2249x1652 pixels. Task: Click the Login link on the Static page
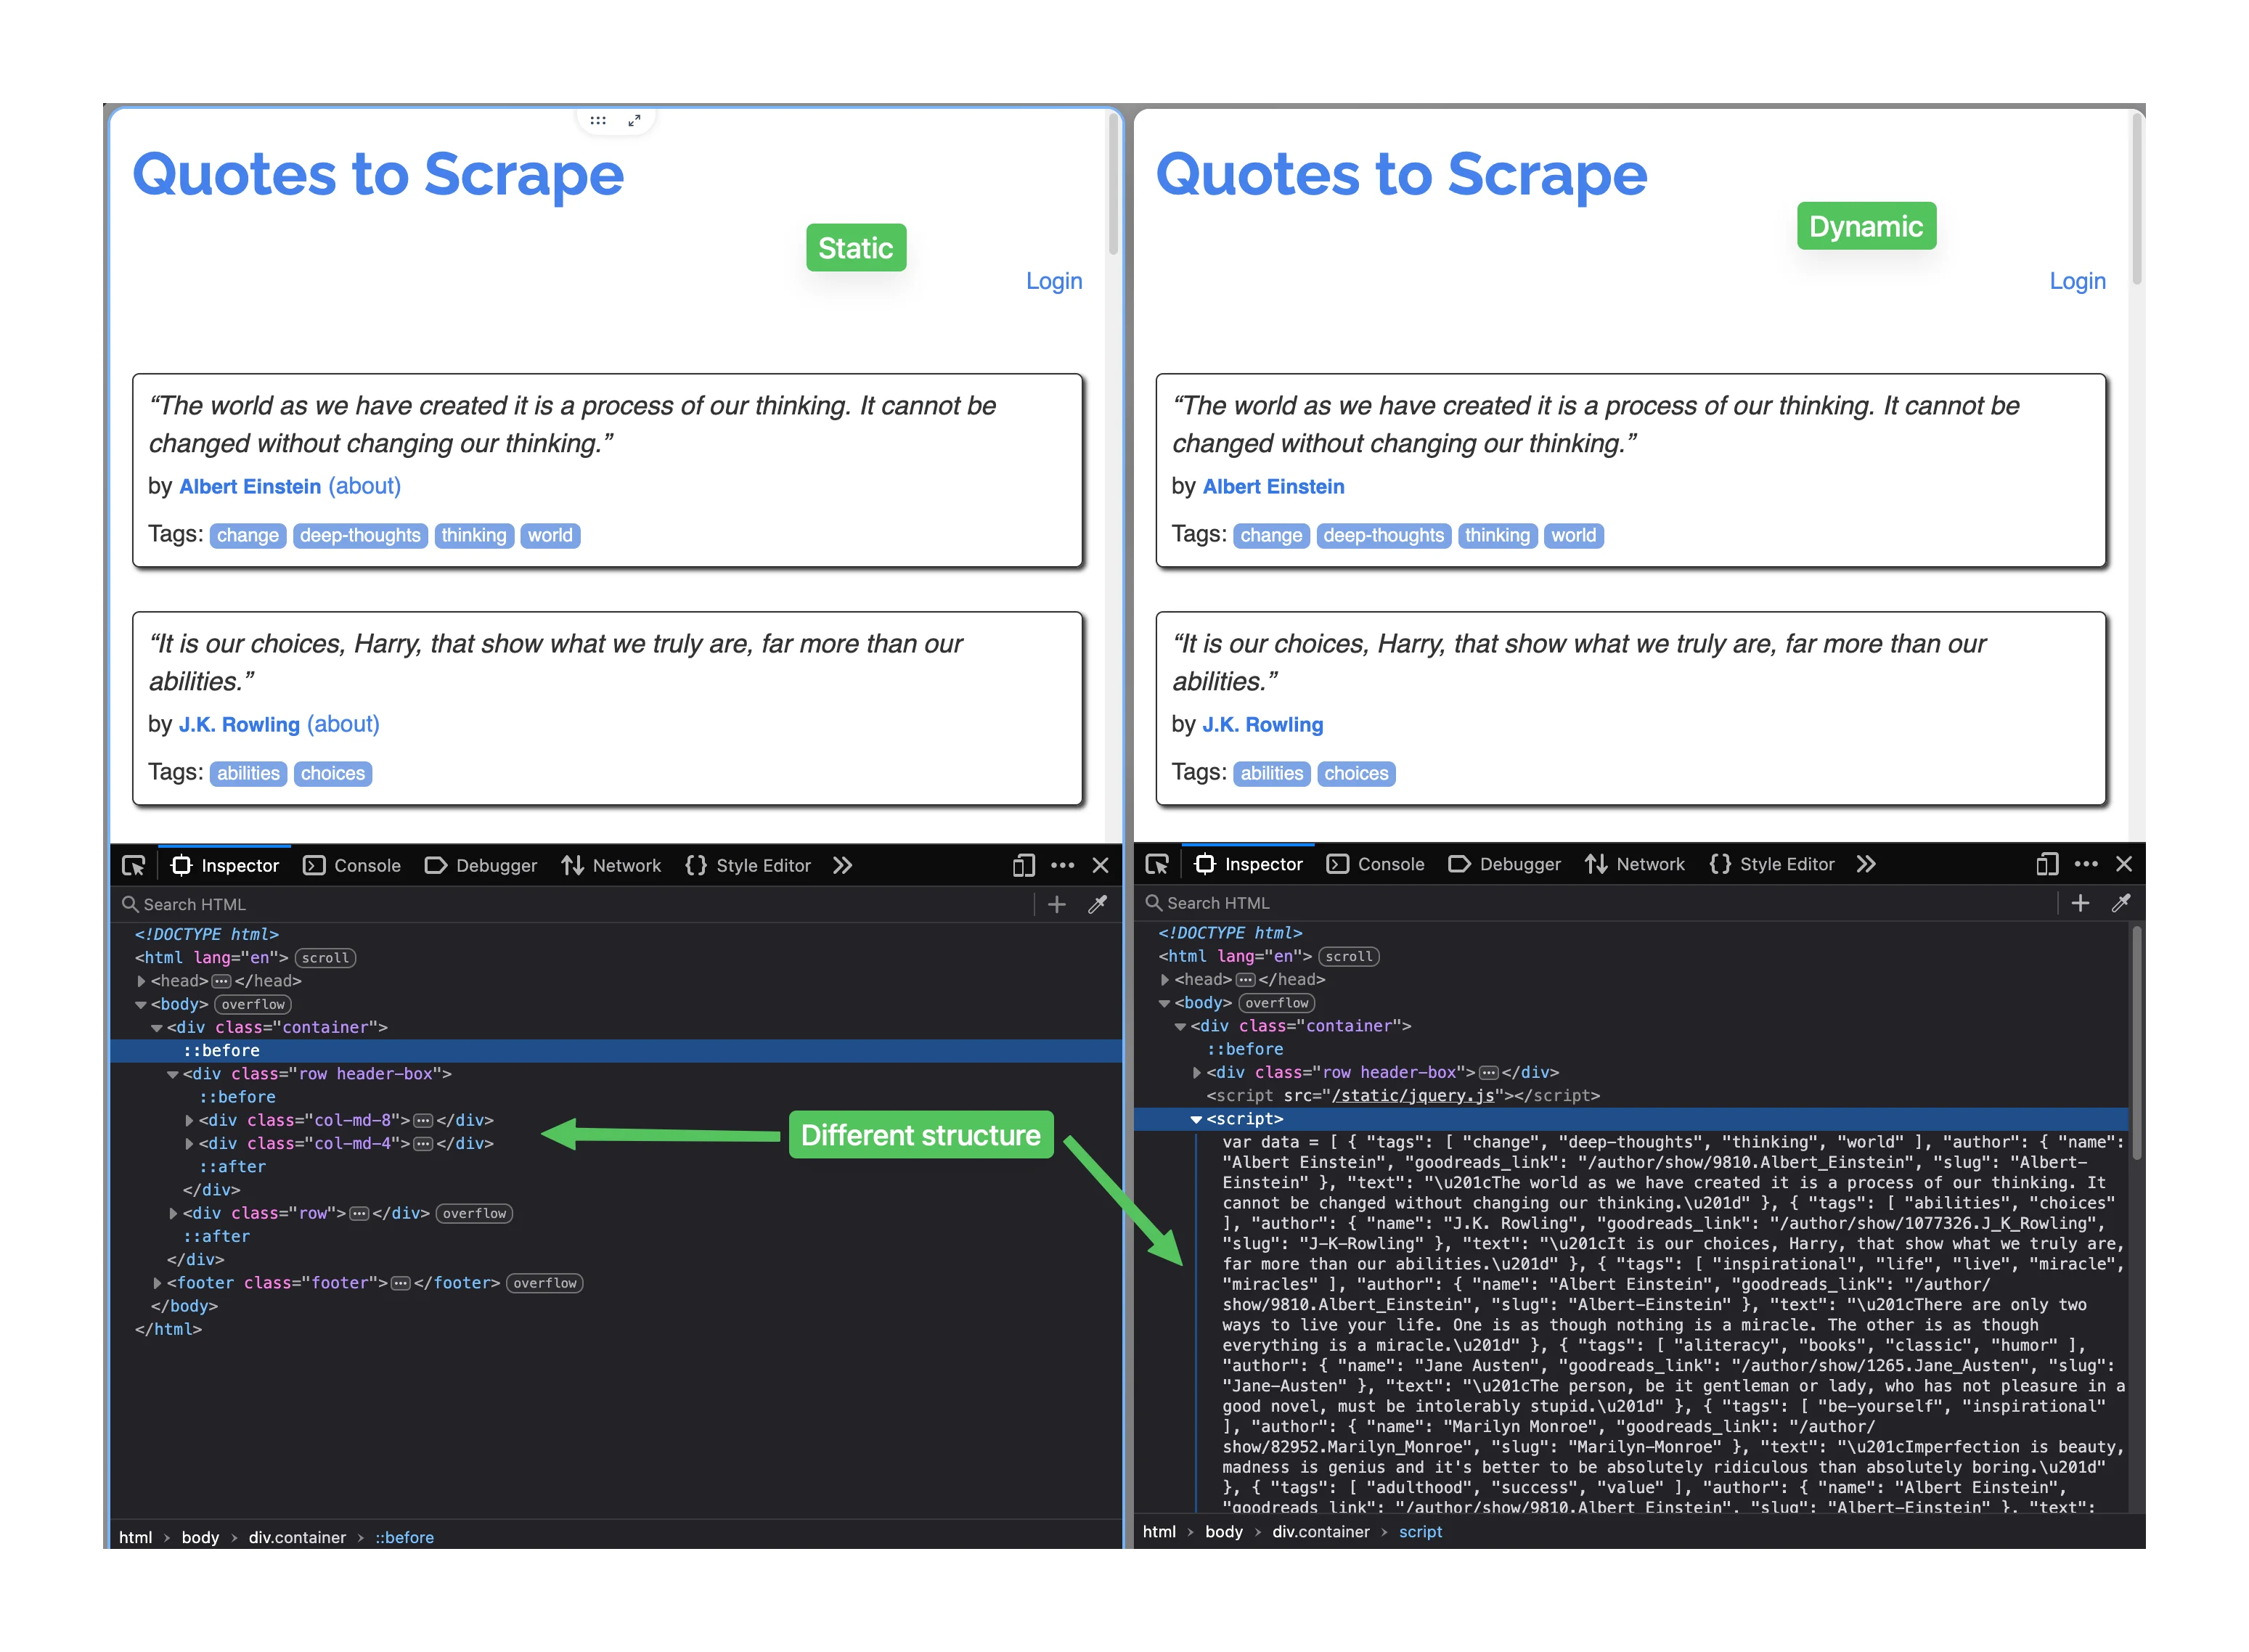point(1054,281)
